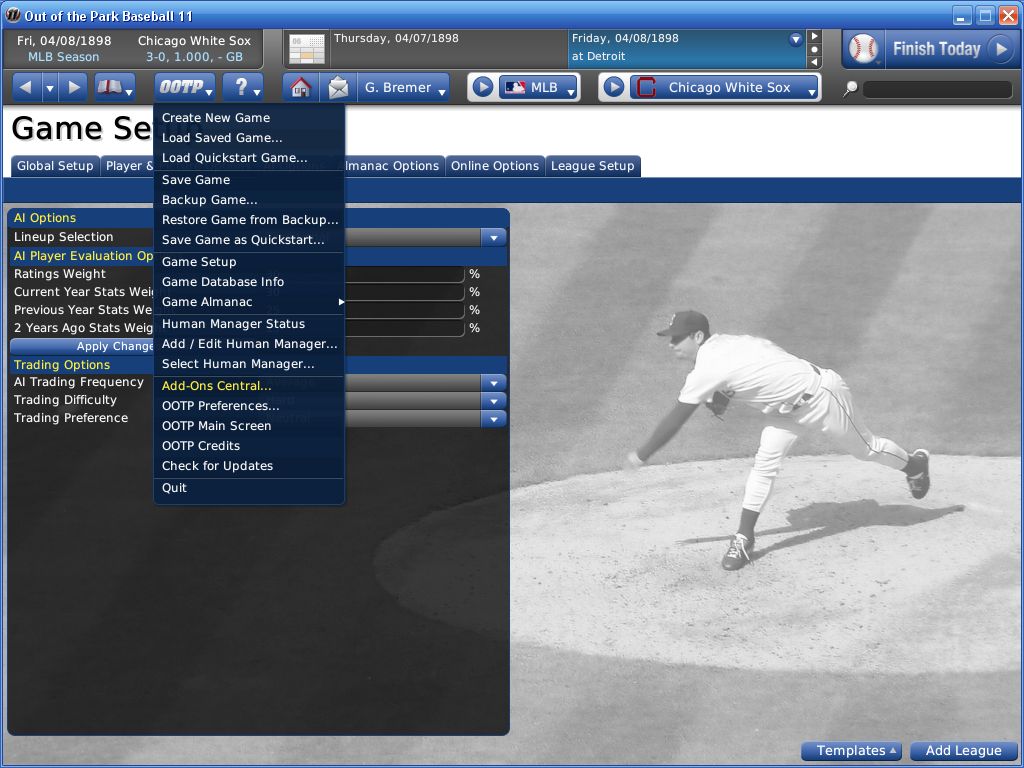The height and width of the screenshot is (768, 1024).
Task: Open the book manual icon menu
Action: (x=114, y=88)
